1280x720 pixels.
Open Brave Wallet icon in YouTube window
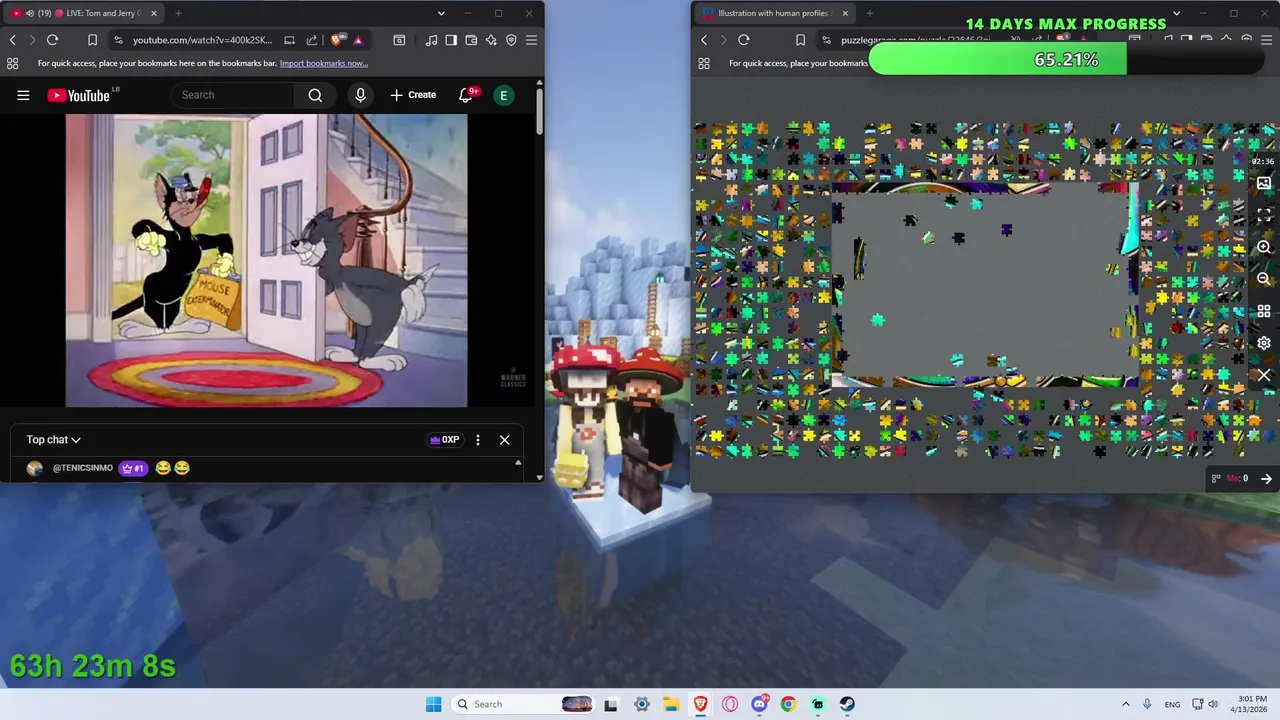[x=471, y=40]
